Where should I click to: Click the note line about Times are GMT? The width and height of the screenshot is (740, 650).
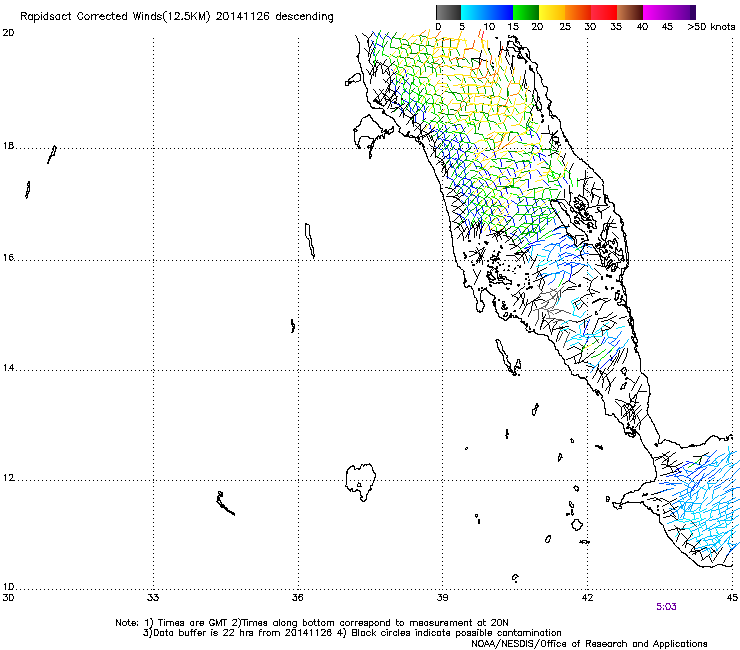pyautogui.click(x=312, y=623)
